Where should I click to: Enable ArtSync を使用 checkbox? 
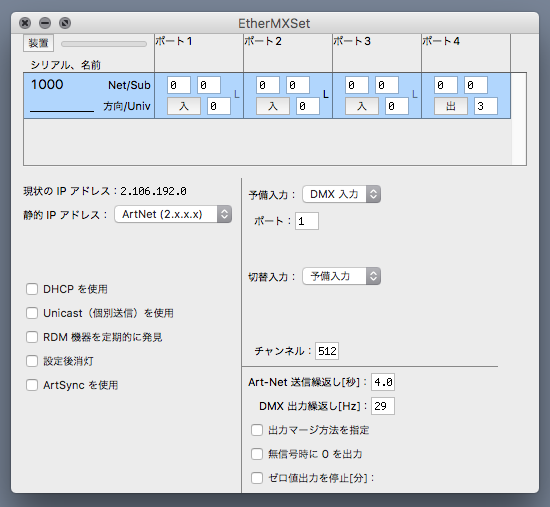tap(32, 385)
